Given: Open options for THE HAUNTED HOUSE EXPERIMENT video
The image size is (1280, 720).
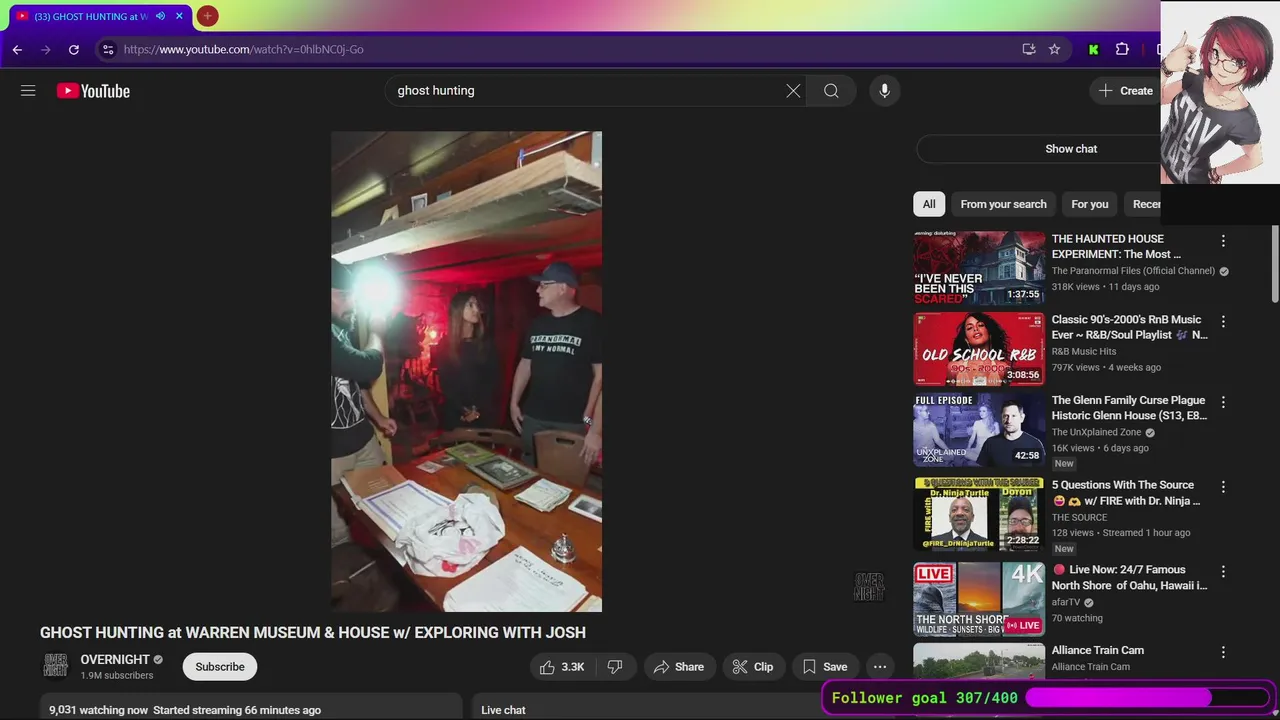Looking at the screenshot, I should 1223,241.
